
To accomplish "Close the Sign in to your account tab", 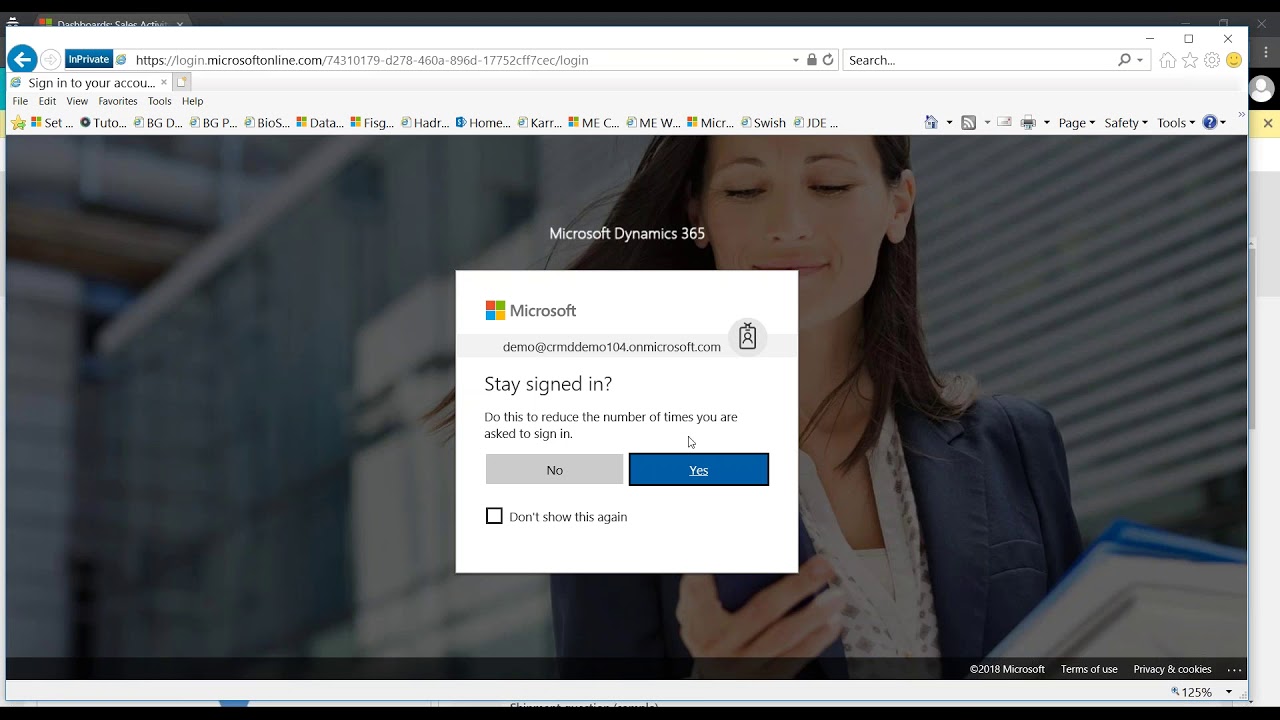I will [164, 83].
